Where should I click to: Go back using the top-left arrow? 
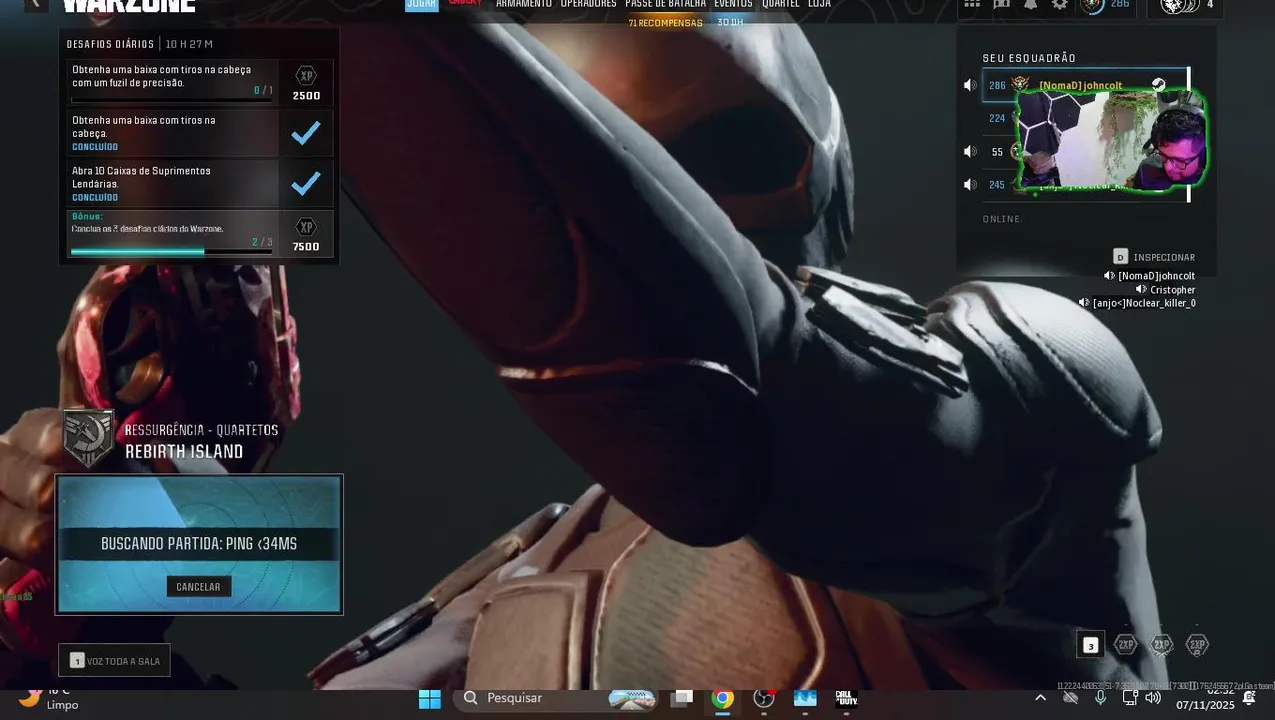[36, 4]
